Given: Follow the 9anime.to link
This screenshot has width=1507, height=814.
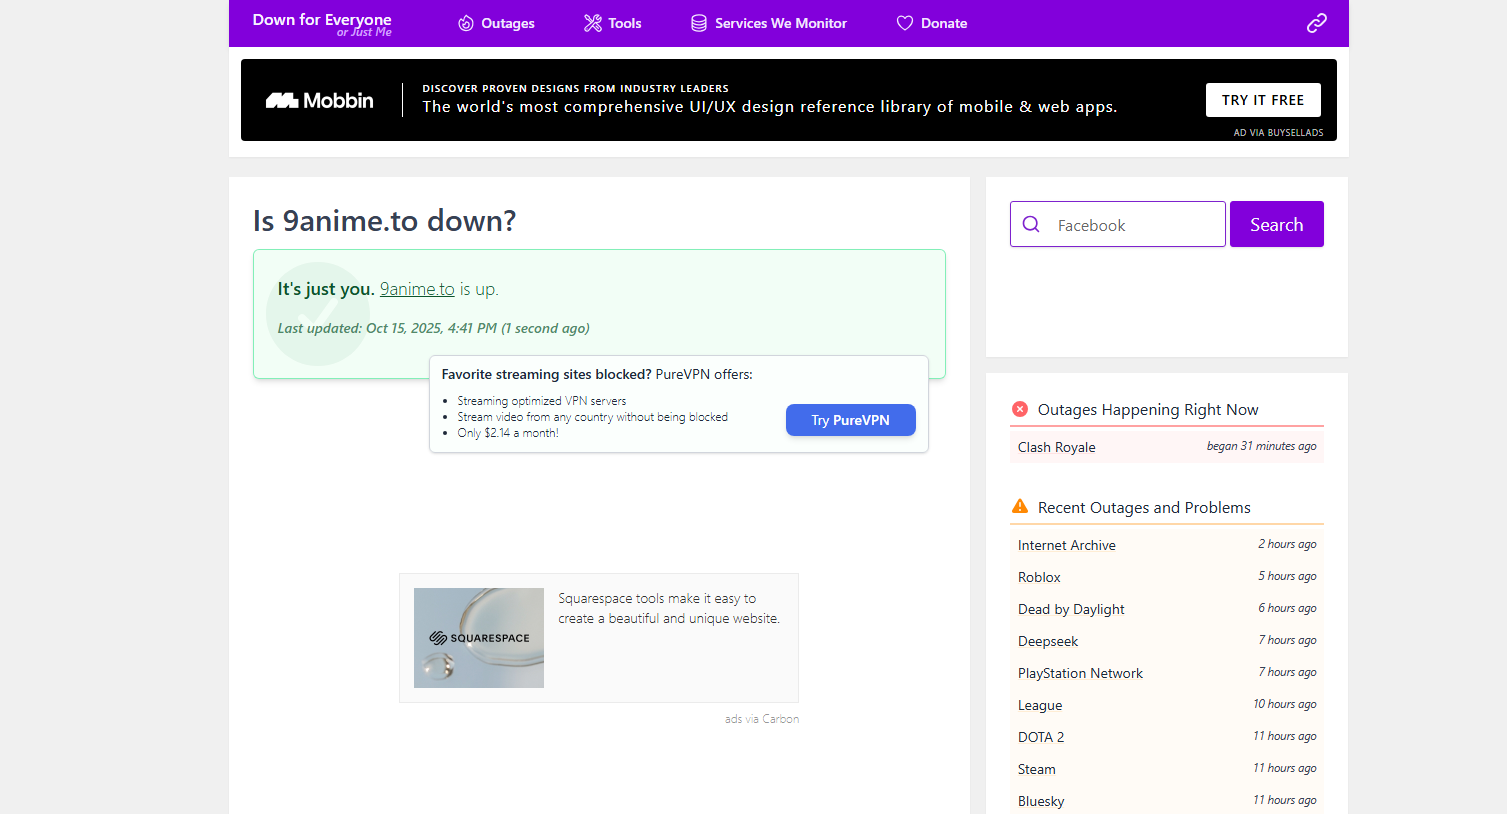Looking at the screenshot, I should (x=417, y=289).
